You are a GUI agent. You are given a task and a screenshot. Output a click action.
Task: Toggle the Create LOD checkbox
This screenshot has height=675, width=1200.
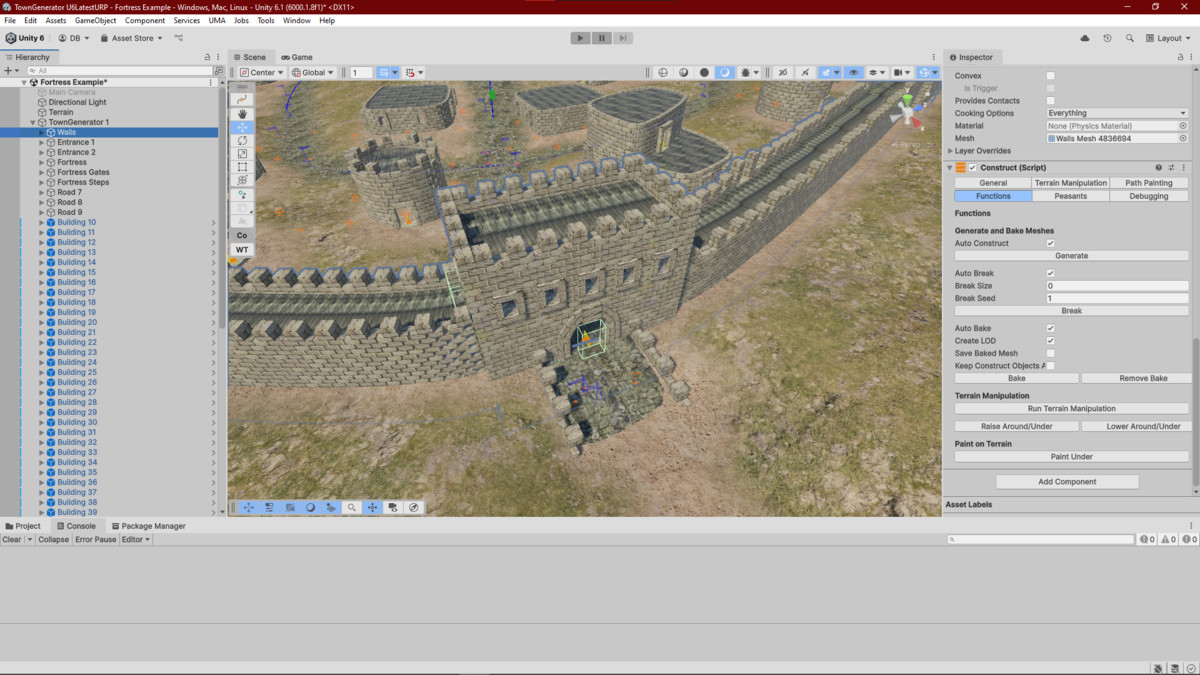pos(1050,341)
